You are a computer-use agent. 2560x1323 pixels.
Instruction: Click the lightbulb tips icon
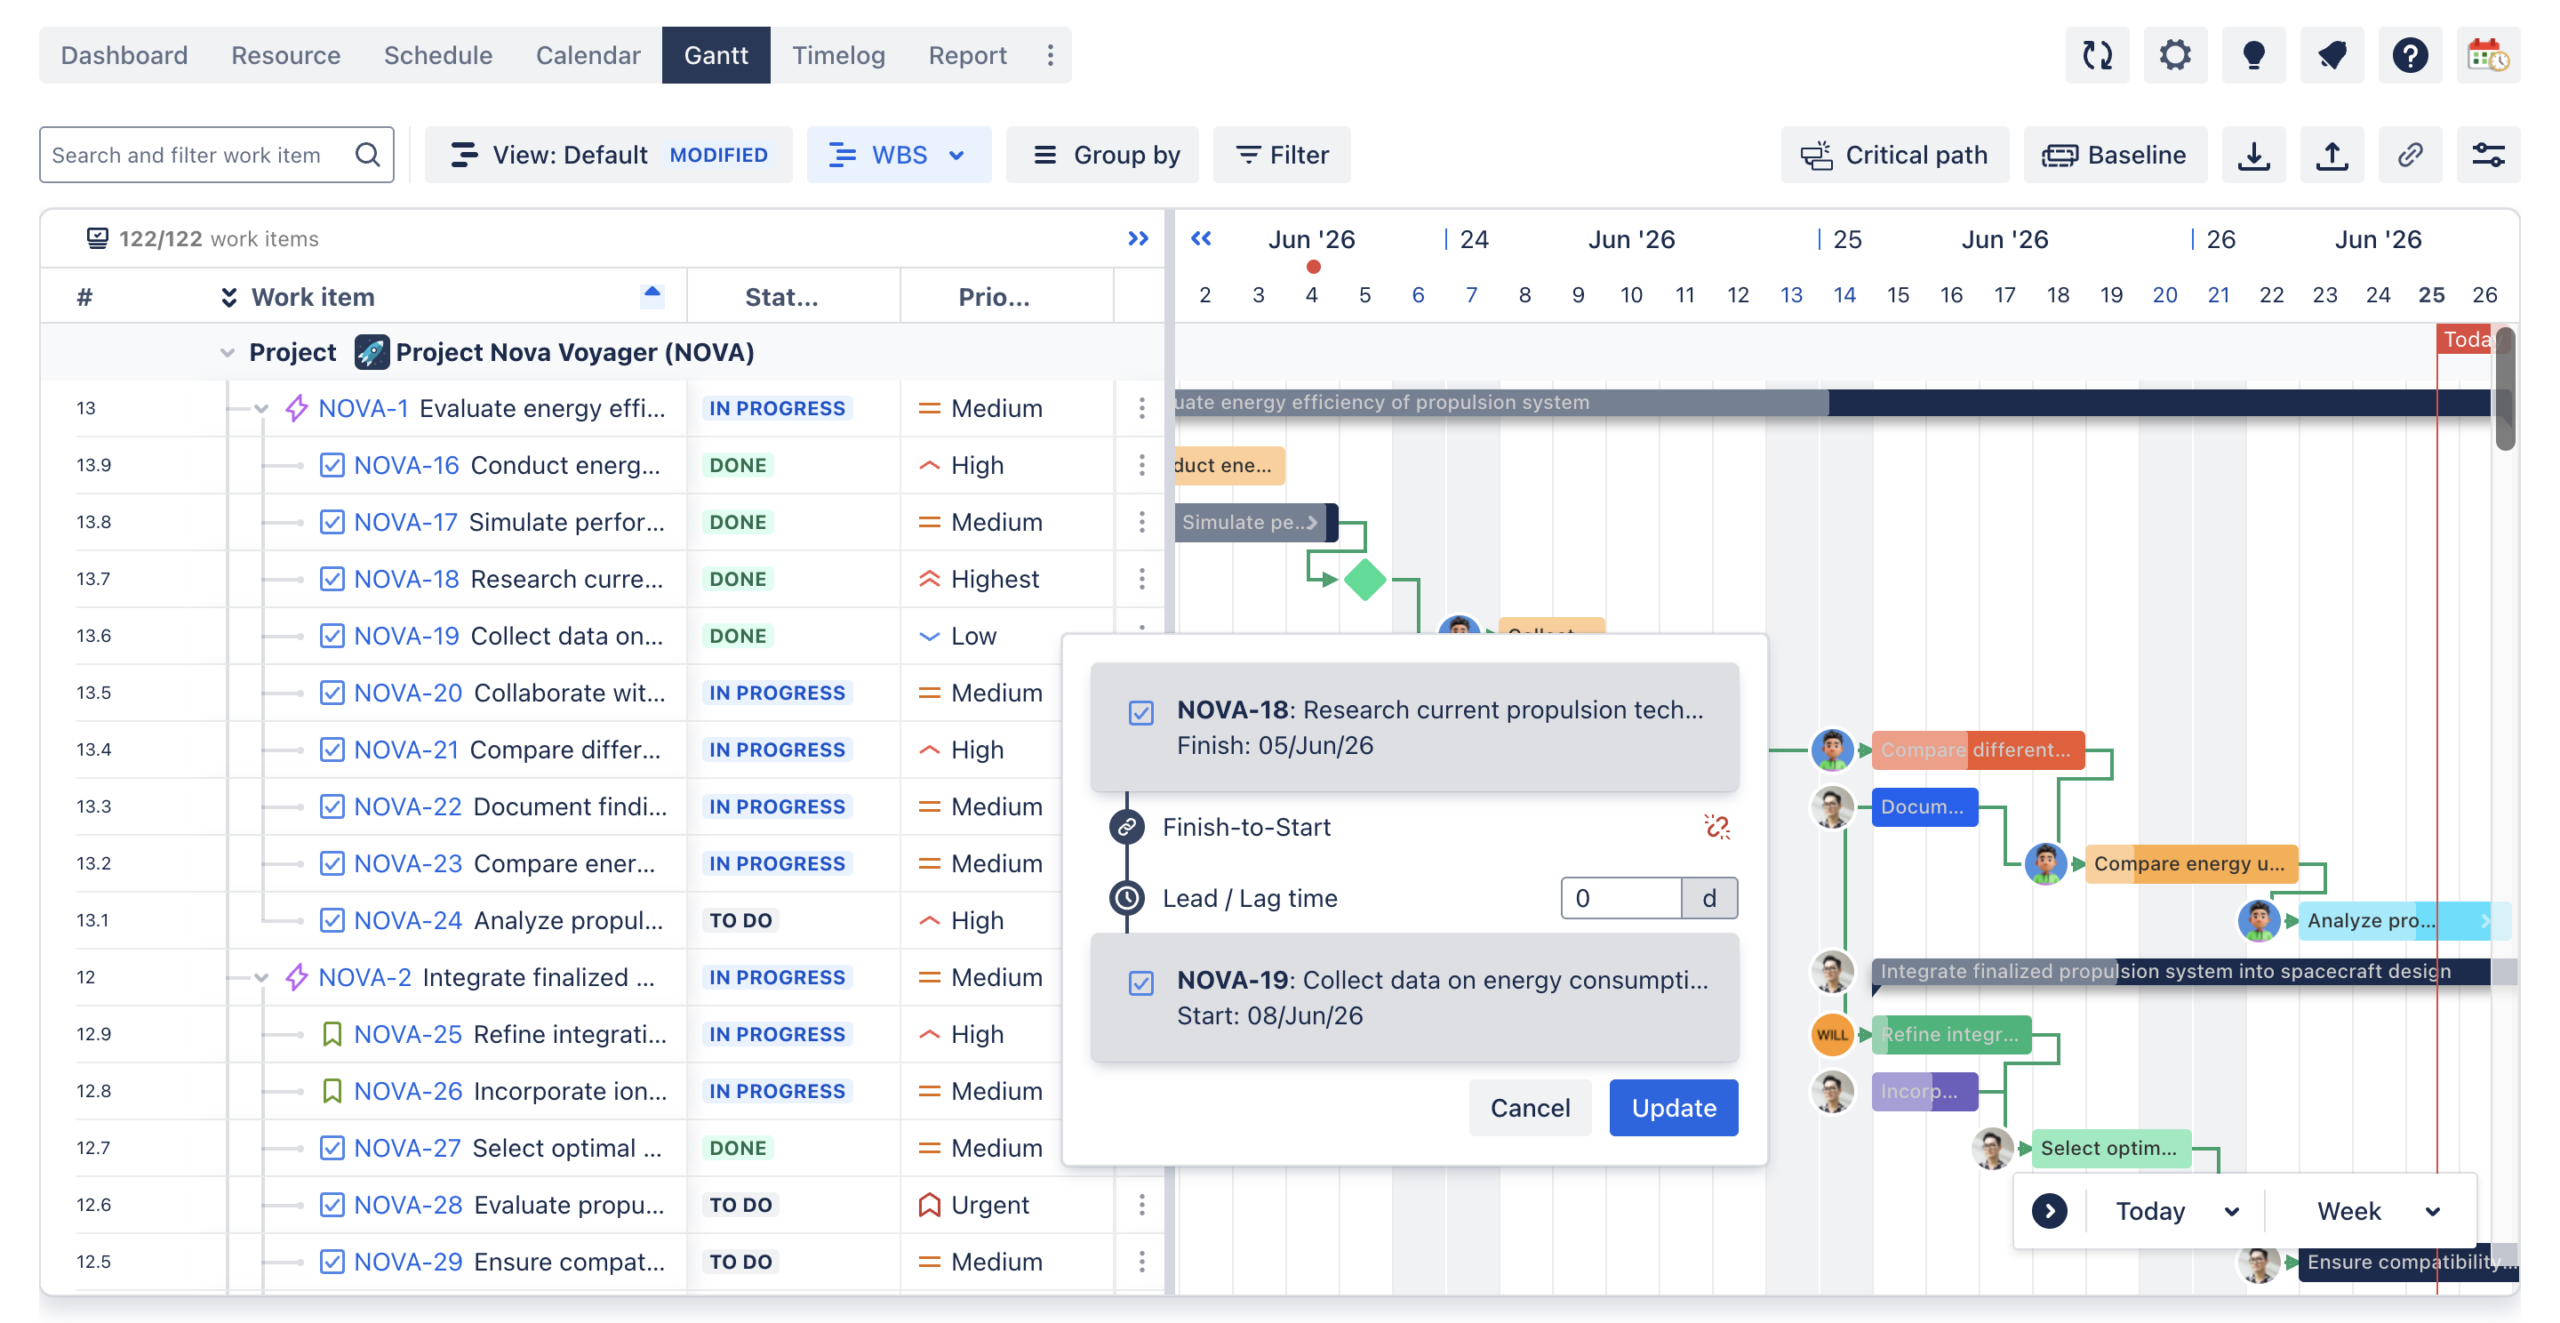click(x=2253, y=55)
